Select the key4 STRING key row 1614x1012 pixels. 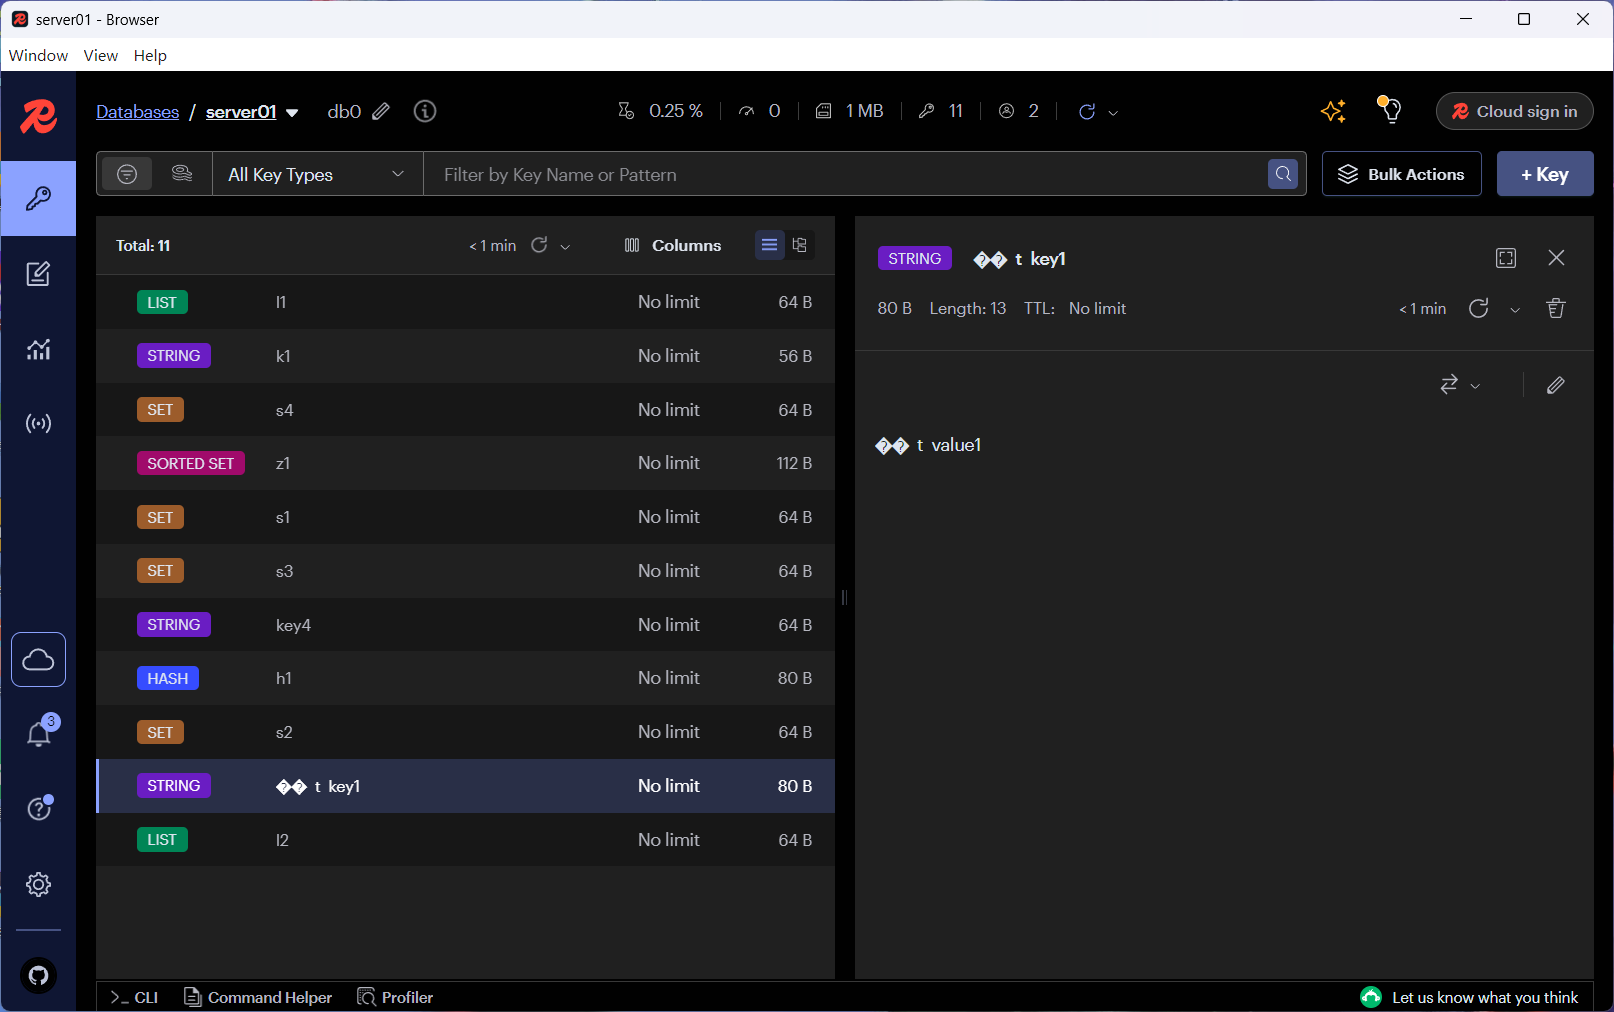tap(466, 625)
